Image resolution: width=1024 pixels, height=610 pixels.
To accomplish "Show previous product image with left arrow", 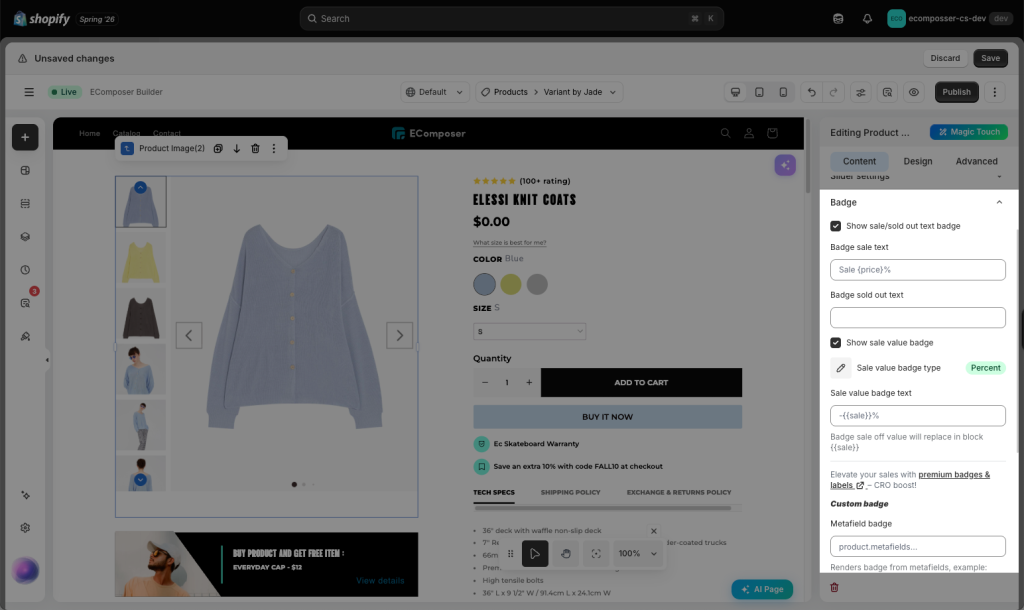I will tap(189, 336).
